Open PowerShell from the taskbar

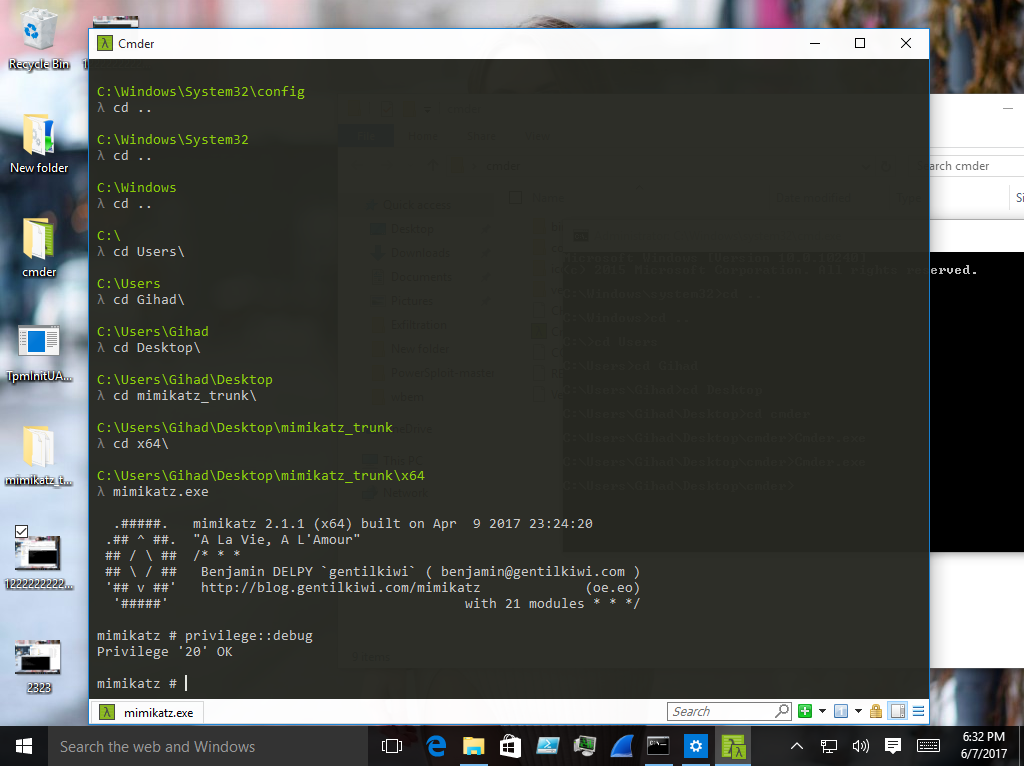coord(547,746)
